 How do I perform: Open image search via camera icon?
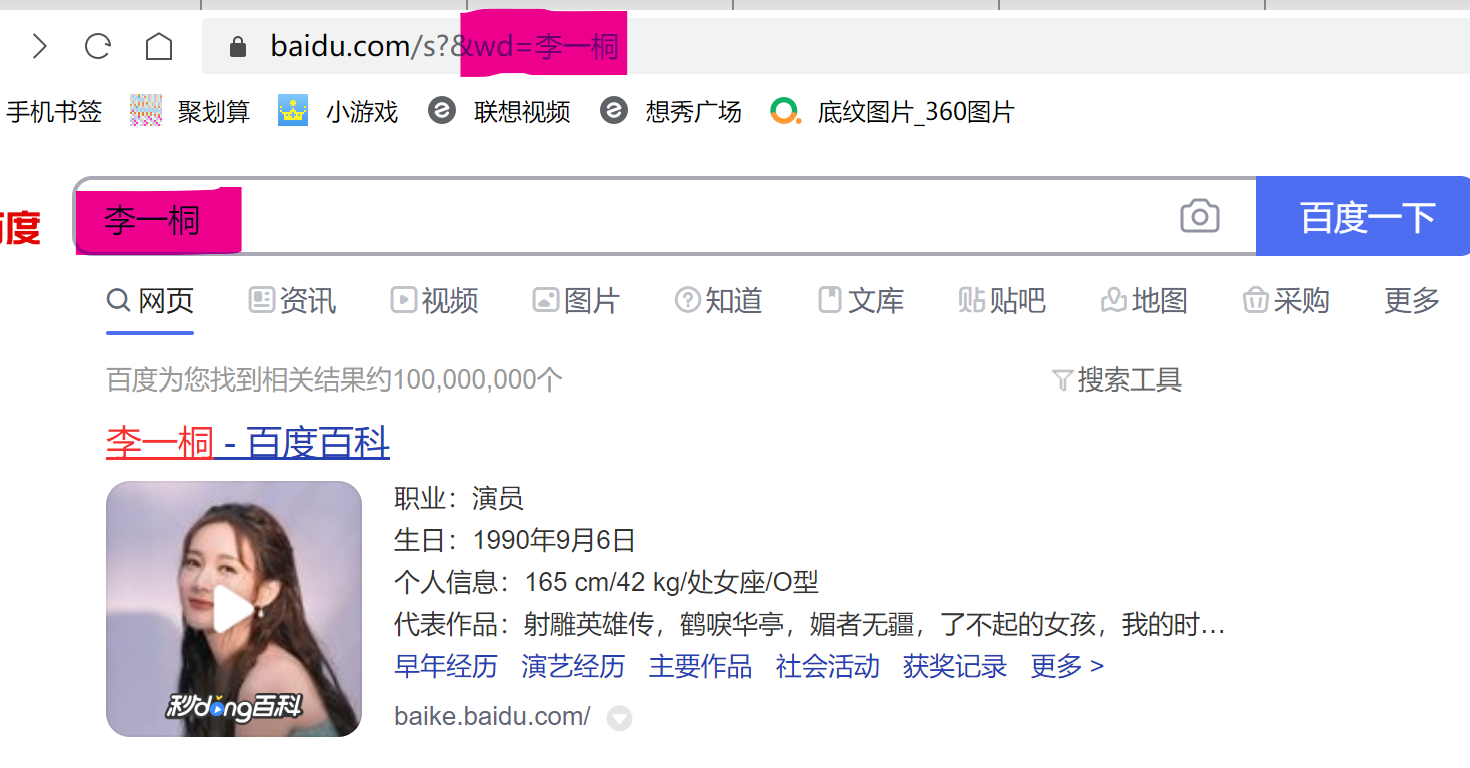(x=1199, y=215)
